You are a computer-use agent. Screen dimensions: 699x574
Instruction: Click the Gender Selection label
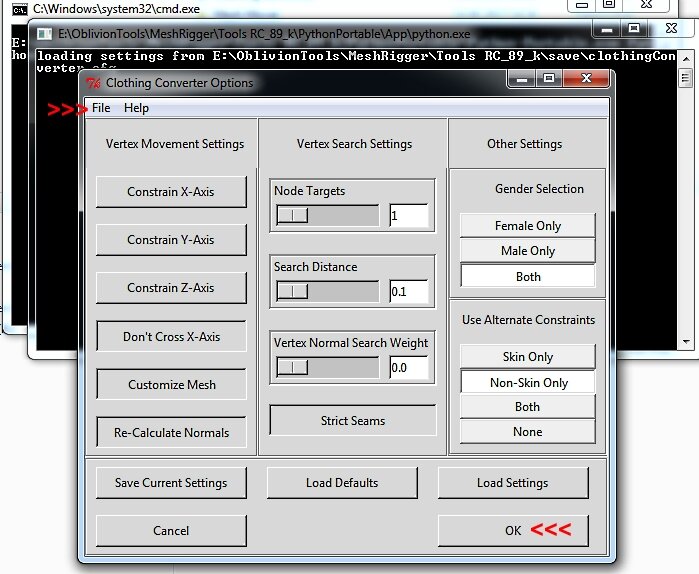click(539, 189)
